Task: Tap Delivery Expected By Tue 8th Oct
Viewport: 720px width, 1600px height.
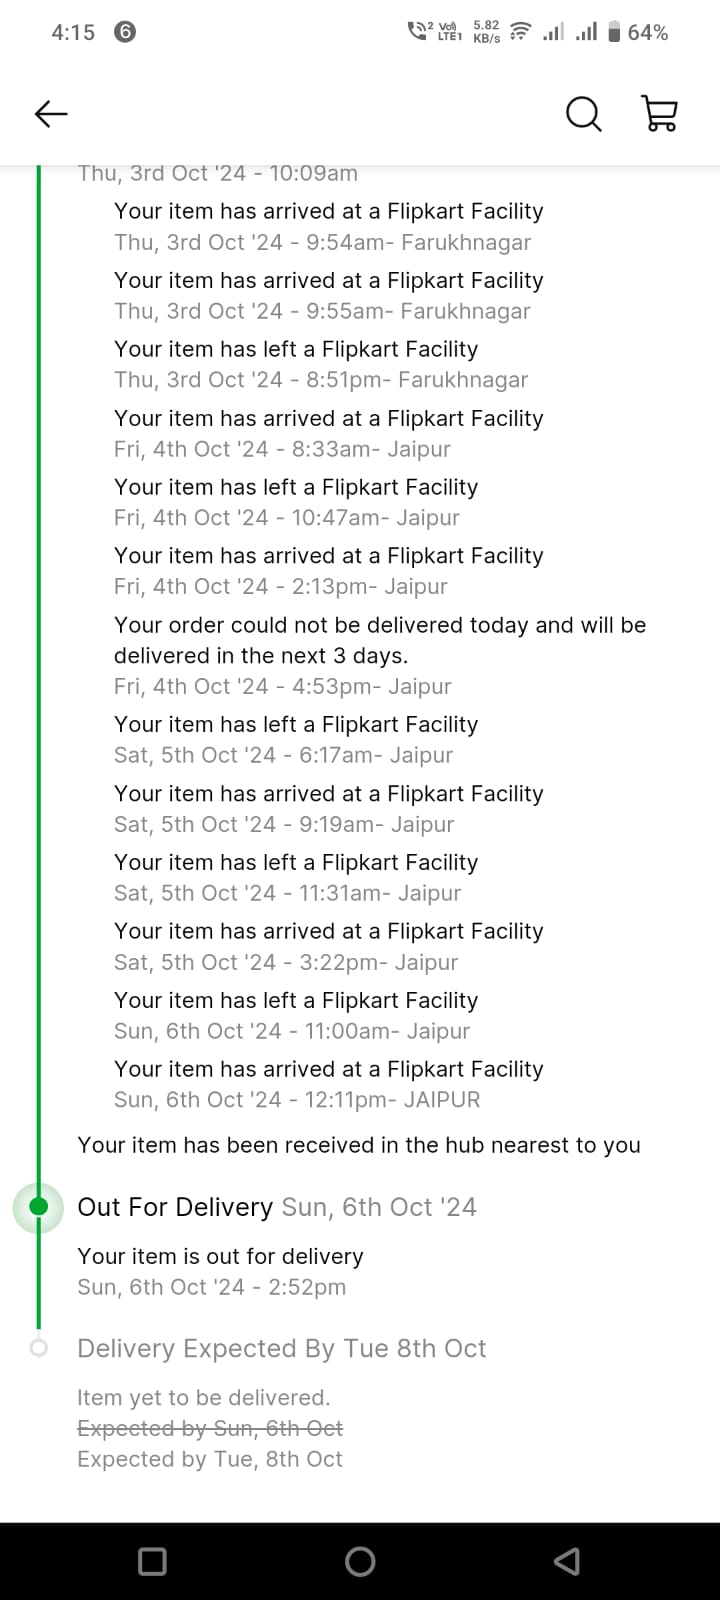Action: click(x=282, y=1348)
